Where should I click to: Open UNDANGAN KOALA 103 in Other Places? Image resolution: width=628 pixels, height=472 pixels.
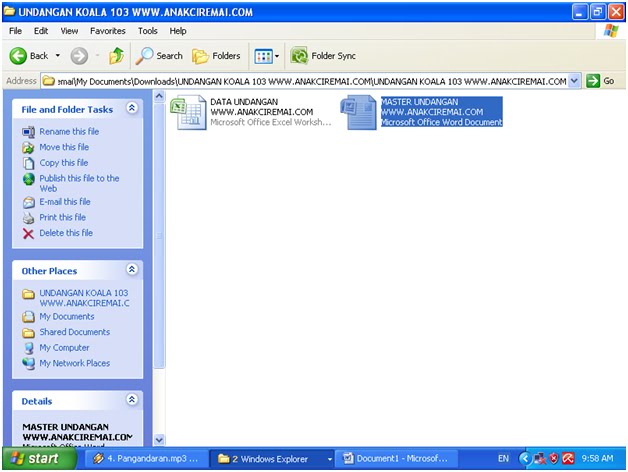coord(84,298)
